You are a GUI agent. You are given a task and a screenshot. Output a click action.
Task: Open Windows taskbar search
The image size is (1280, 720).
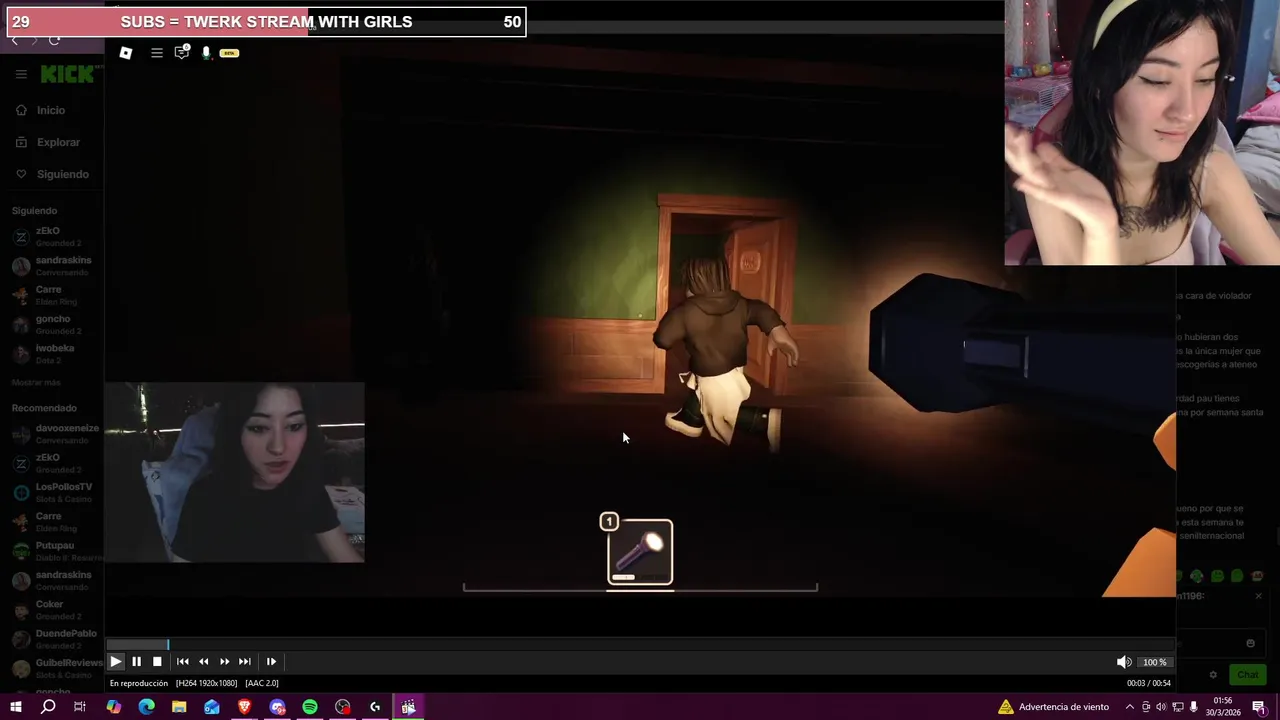48,707
